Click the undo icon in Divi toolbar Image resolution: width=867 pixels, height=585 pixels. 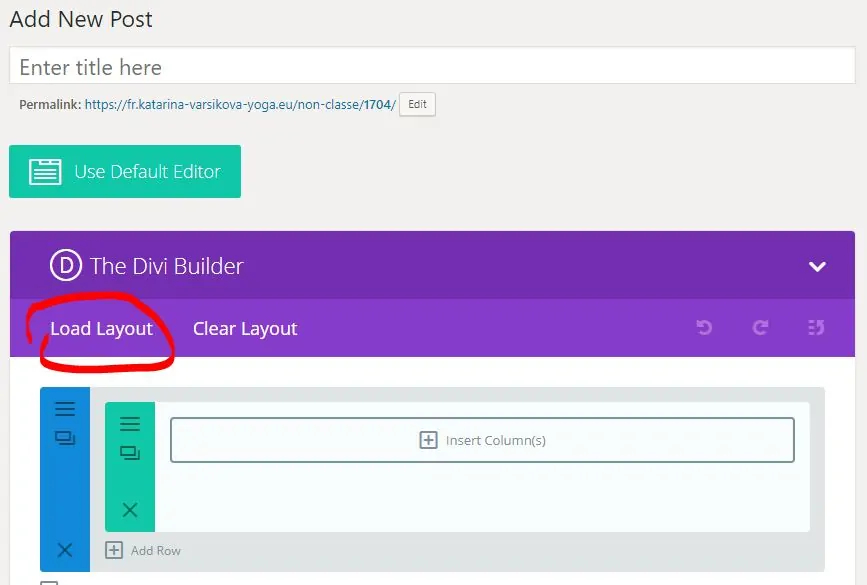tap(704, 327)
